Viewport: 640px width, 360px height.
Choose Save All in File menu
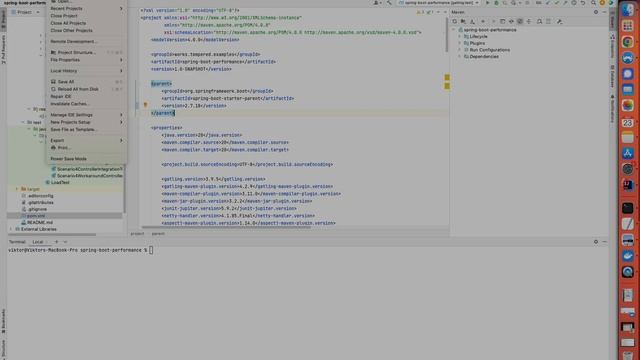pos(86,82)
